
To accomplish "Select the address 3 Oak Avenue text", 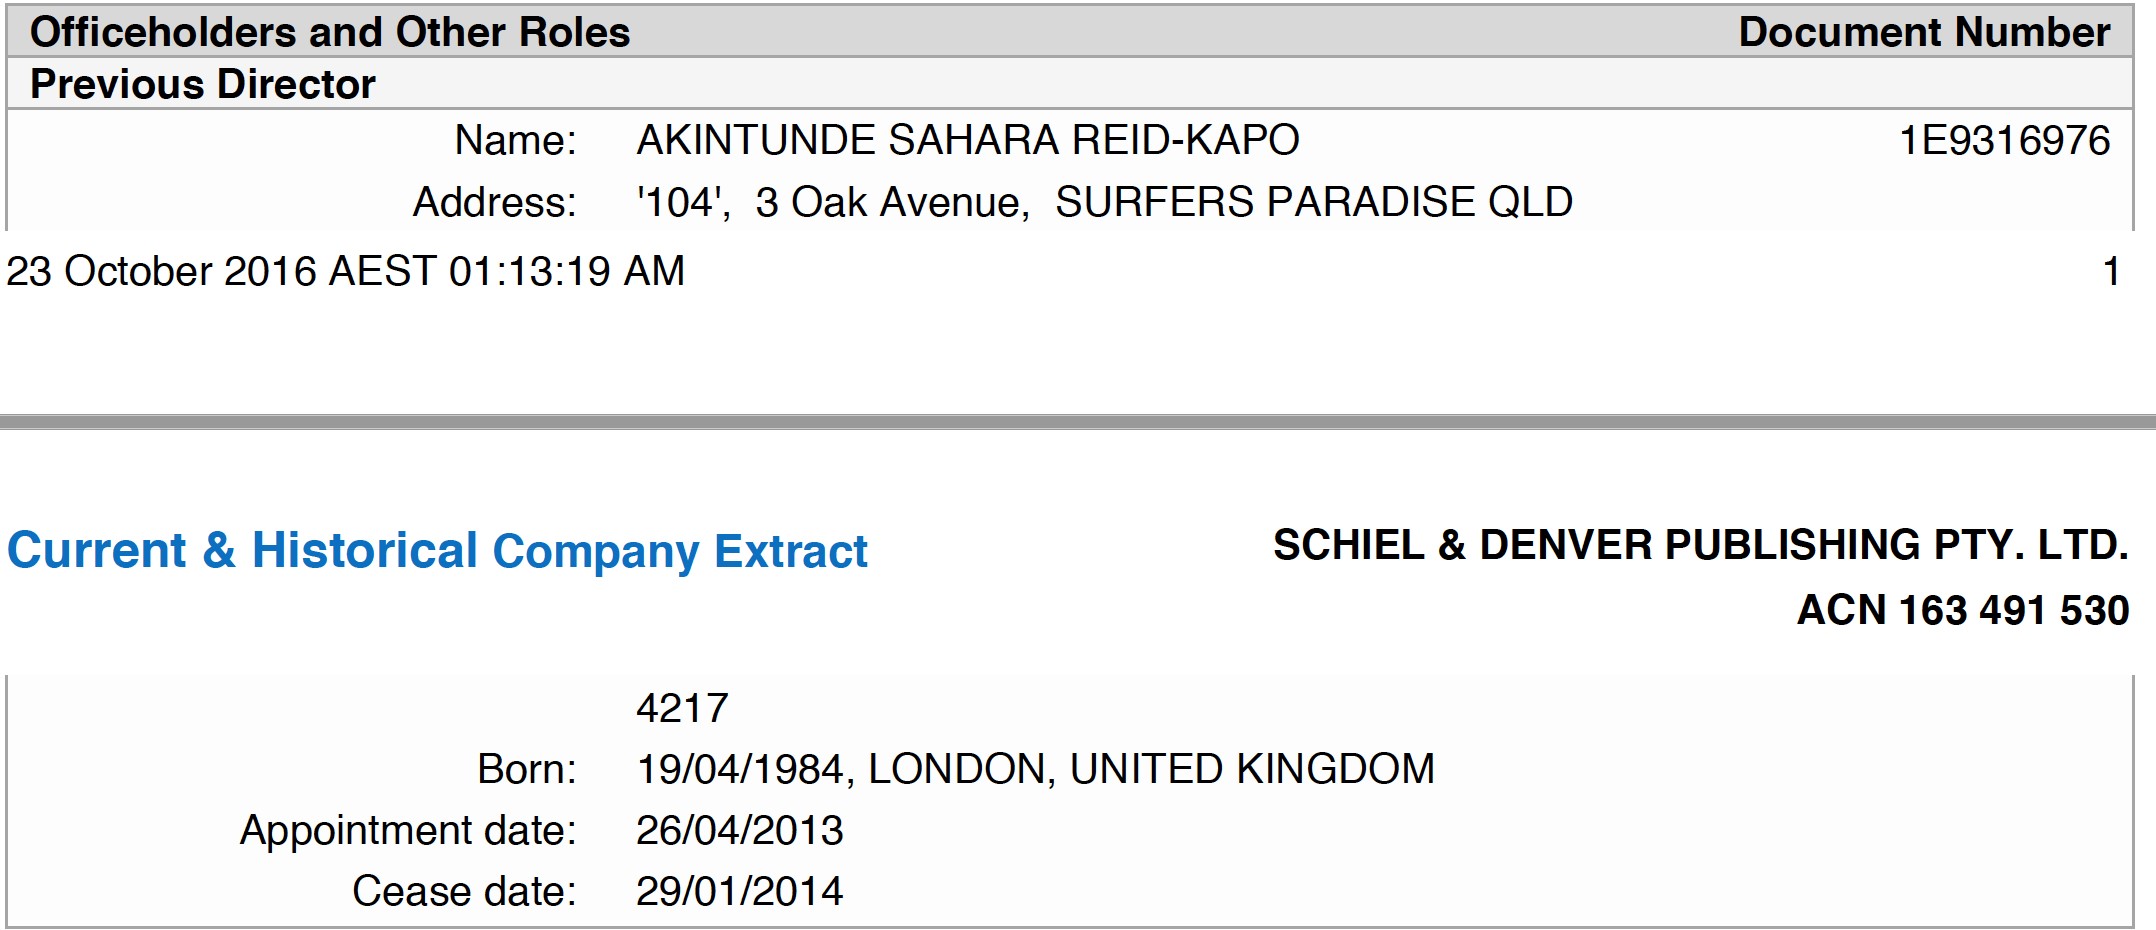I will pos(893,202).
